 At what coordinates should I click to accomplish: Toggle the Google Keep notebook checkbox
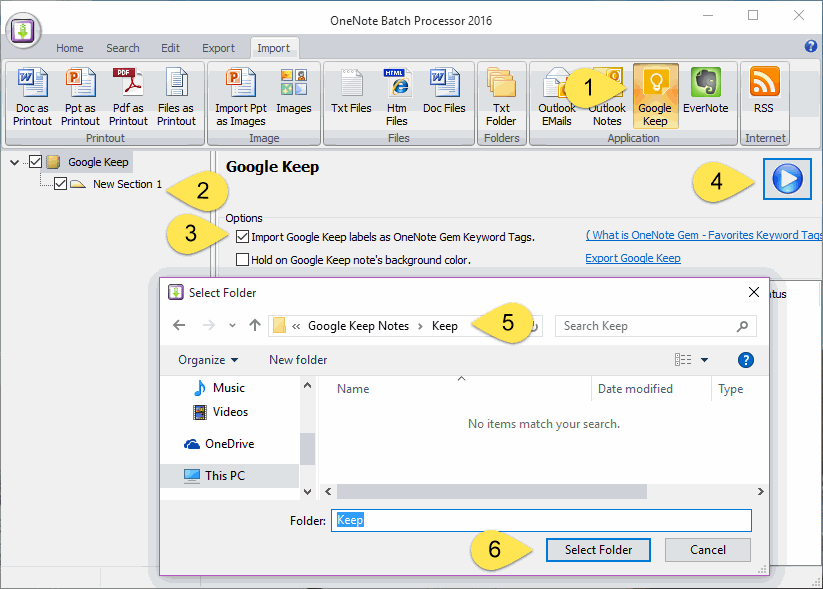(35, 162)
